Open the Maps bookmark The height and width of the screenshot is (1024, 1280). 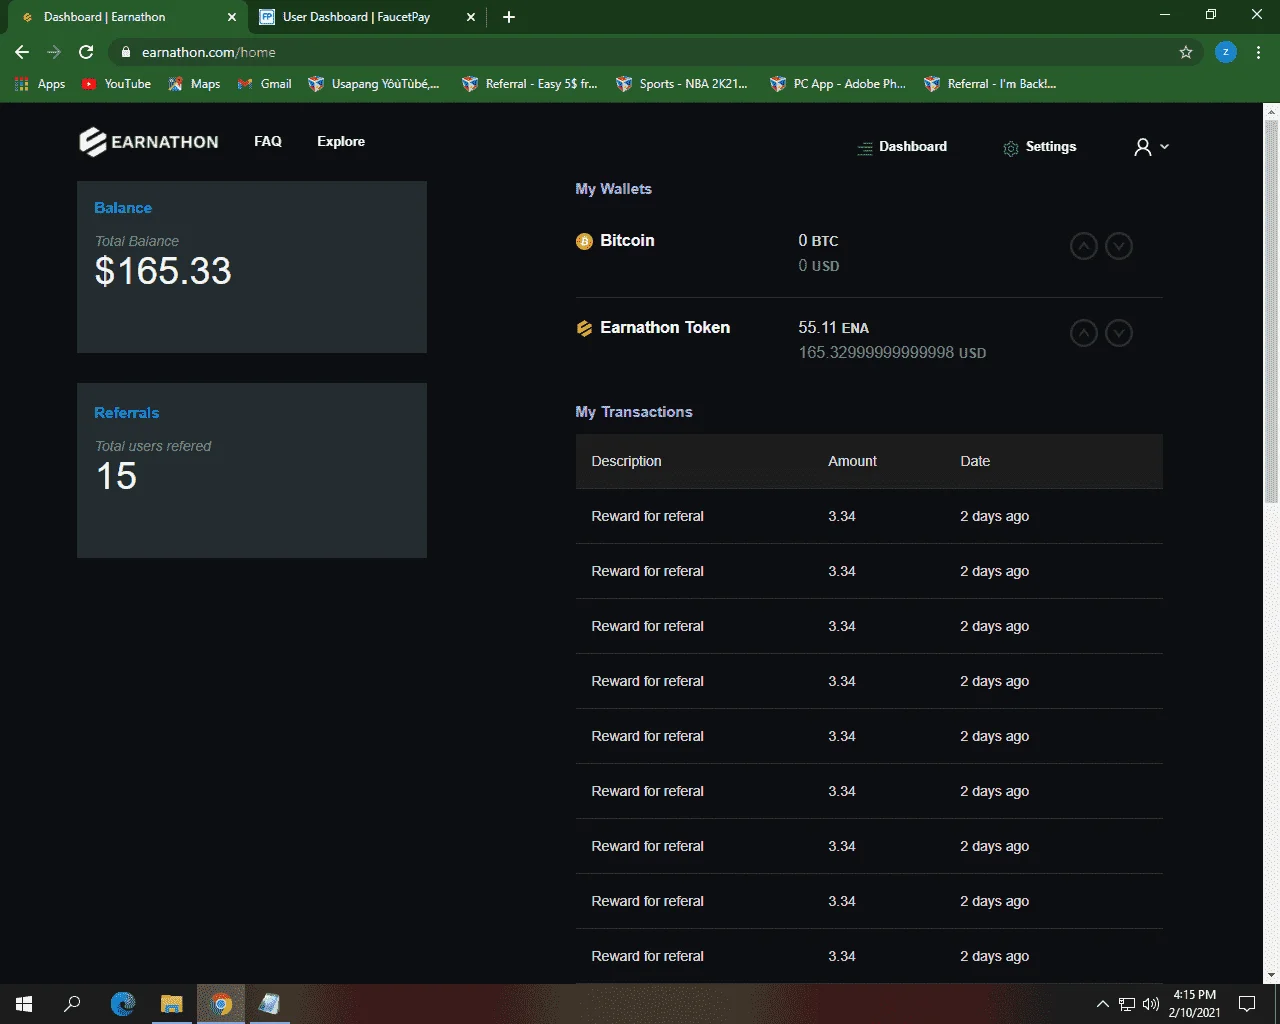coord(194,84)
